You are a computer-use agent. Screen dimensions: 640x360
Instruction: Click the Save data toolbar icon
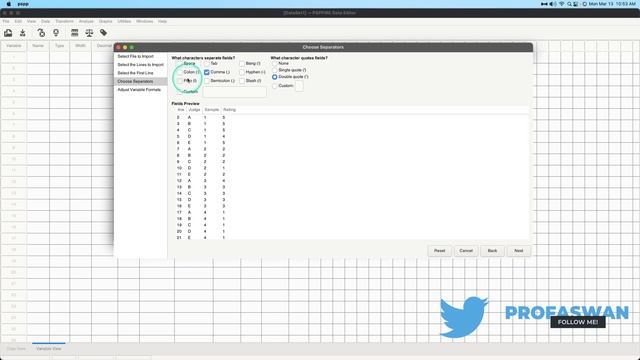click(x=23, y=33)
